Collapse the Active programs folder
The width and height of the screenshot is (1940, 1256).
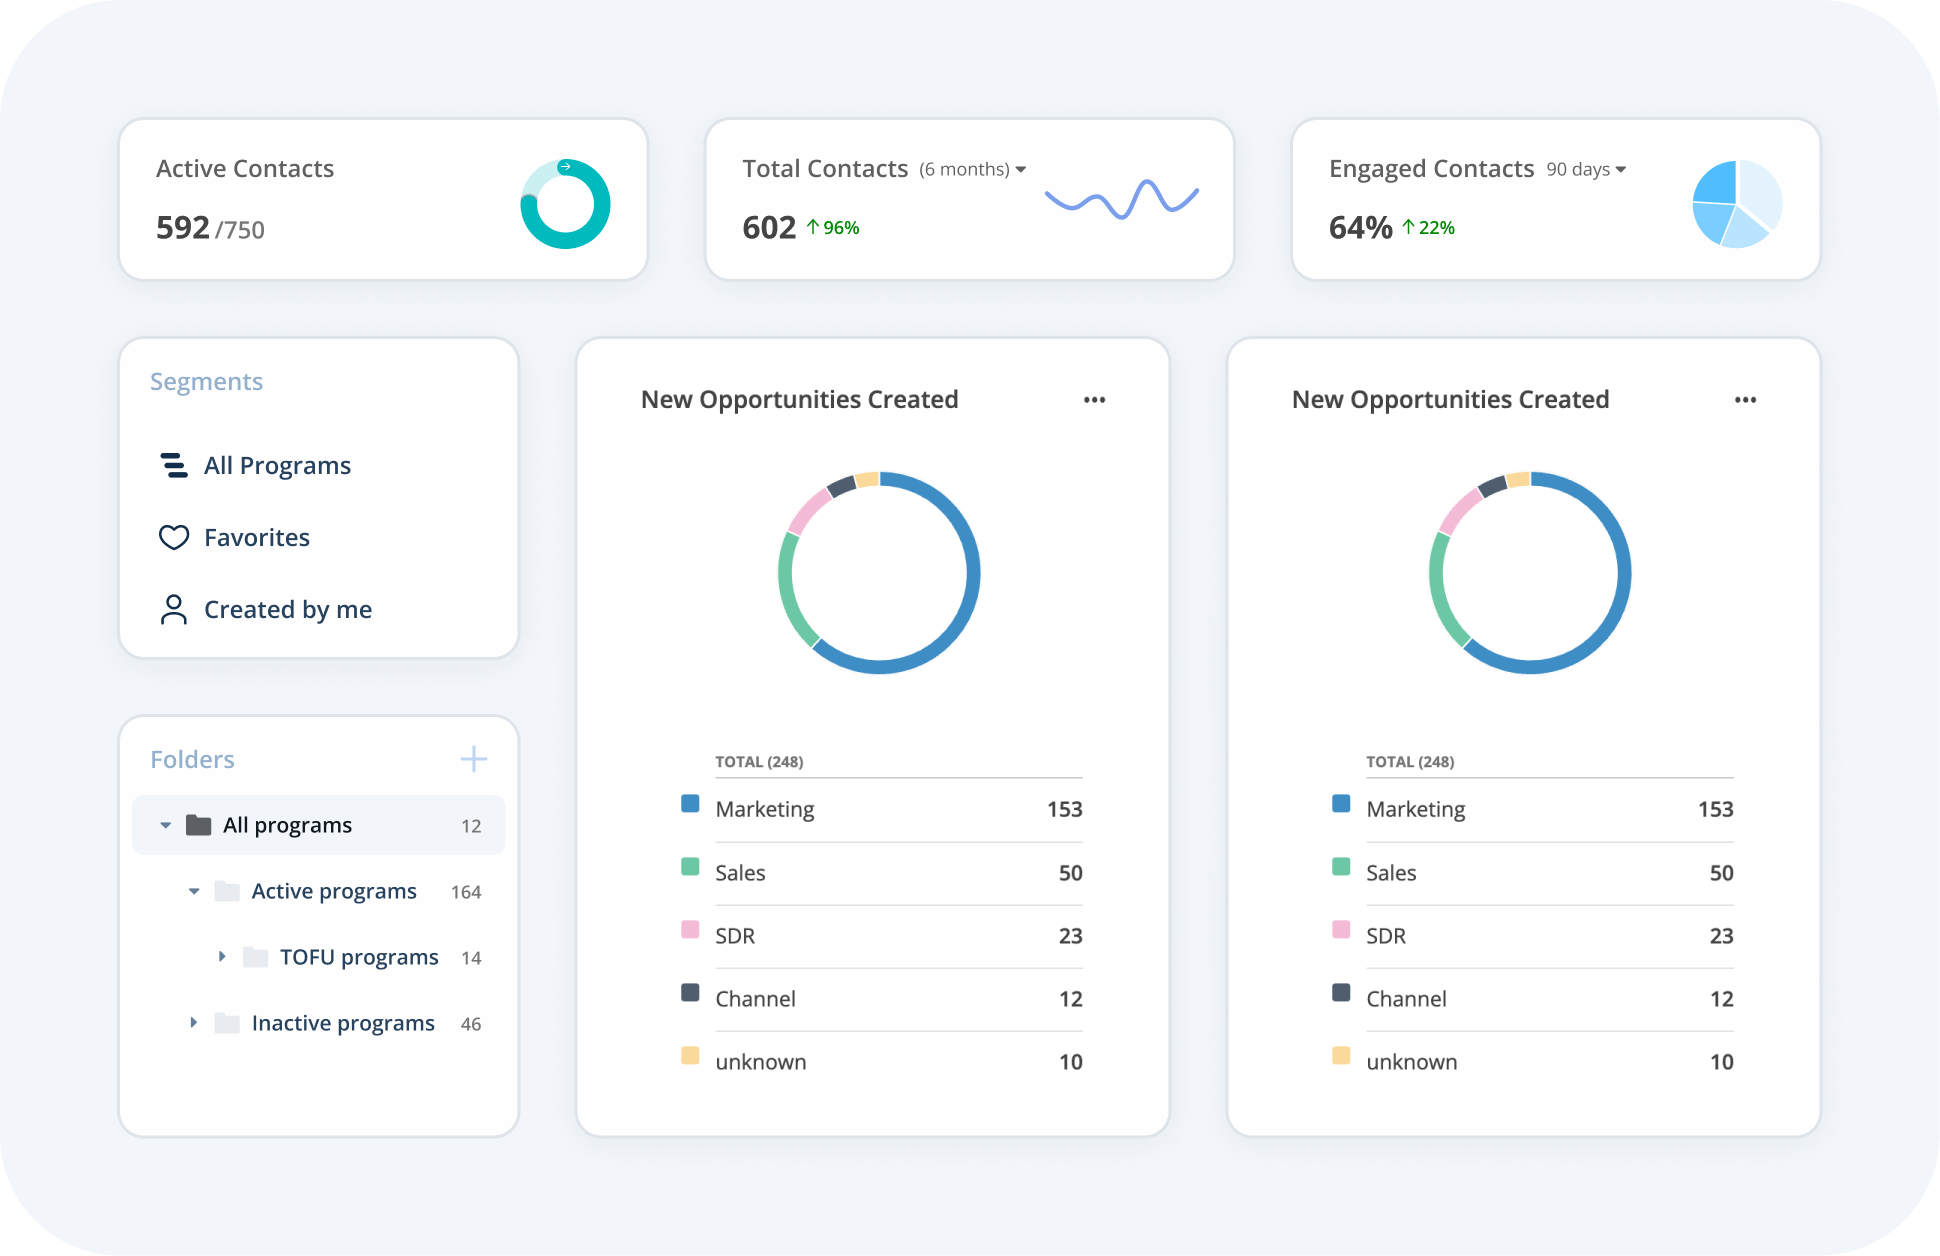tap(193, 890)
